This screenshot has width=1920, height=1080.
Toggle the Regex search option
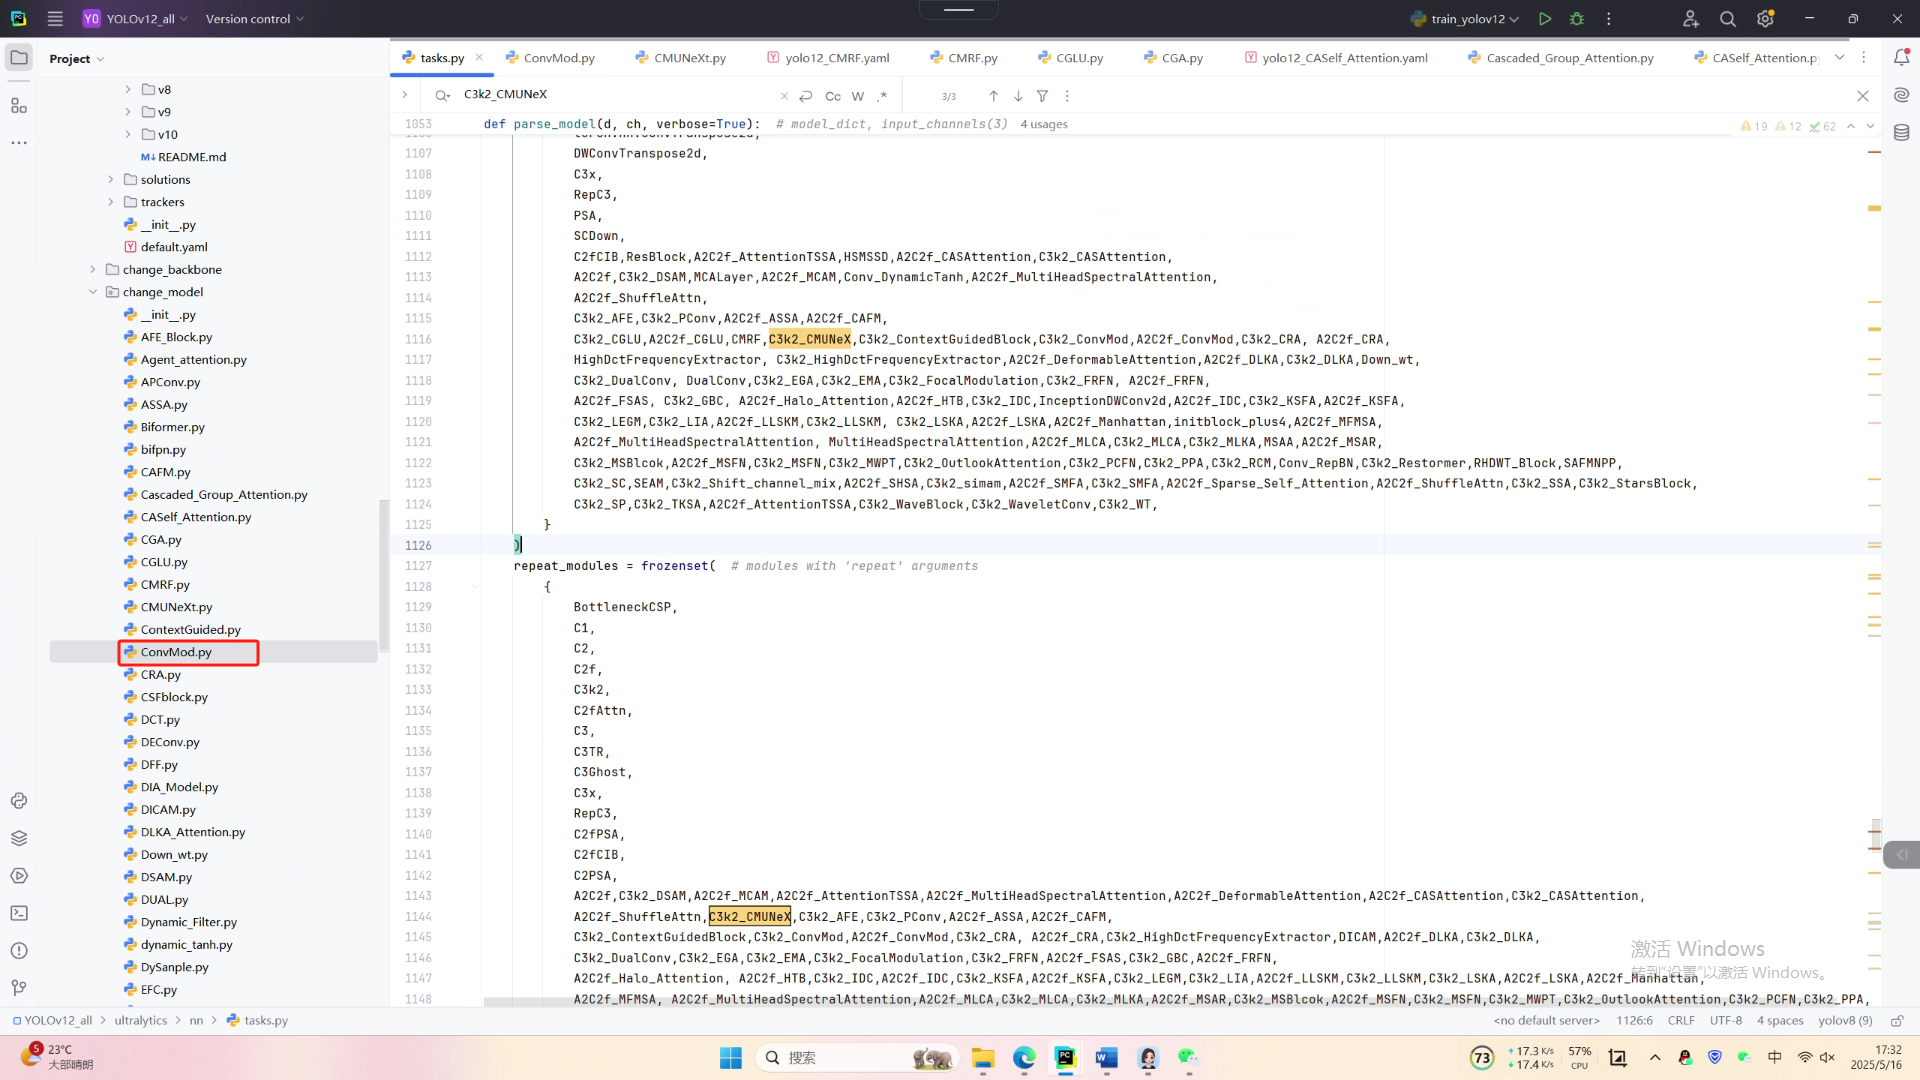[882, 96]
